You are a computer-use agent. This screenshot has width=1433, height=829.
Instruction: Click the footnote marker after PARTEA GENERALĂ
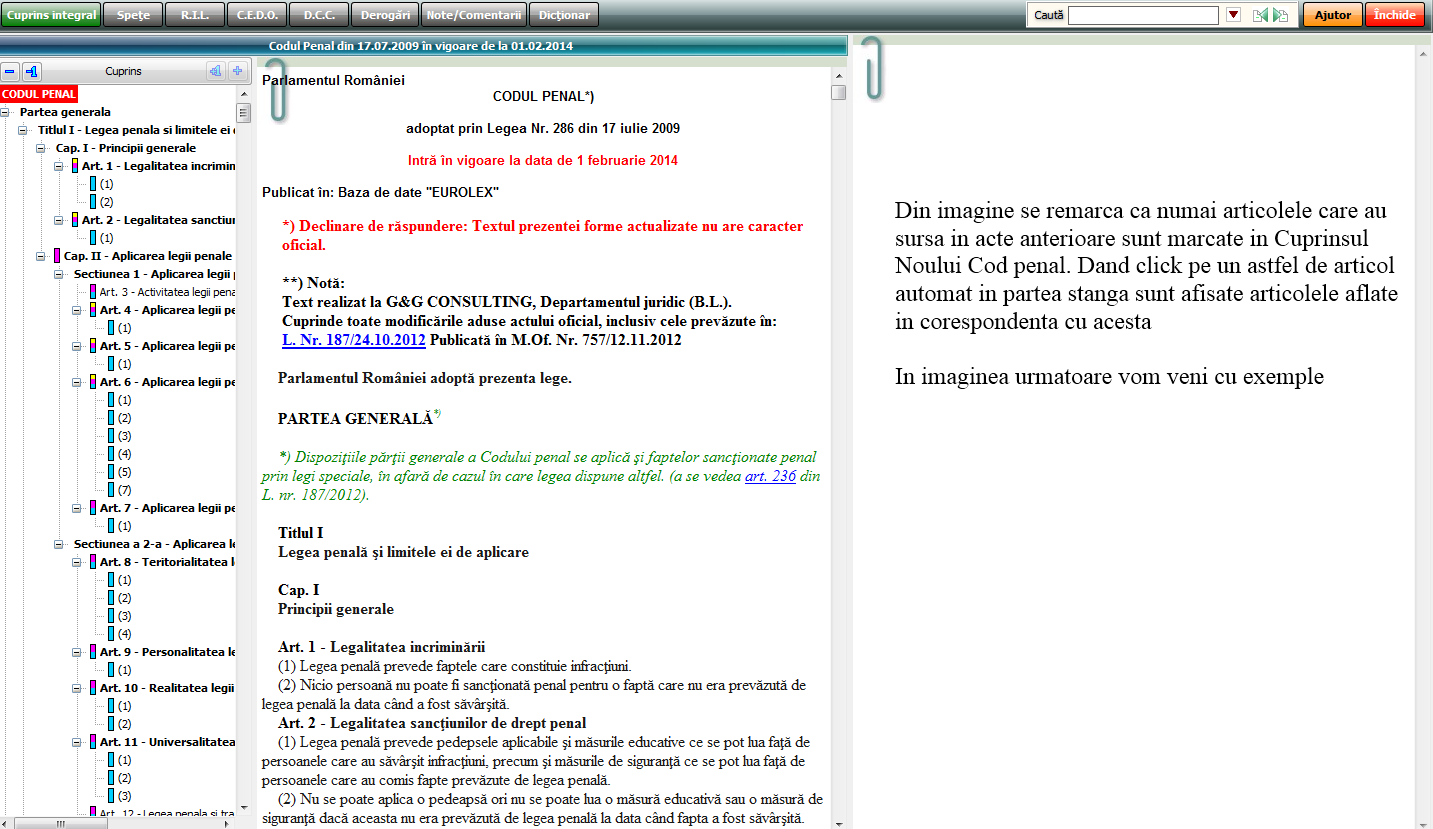coord(437,414)
